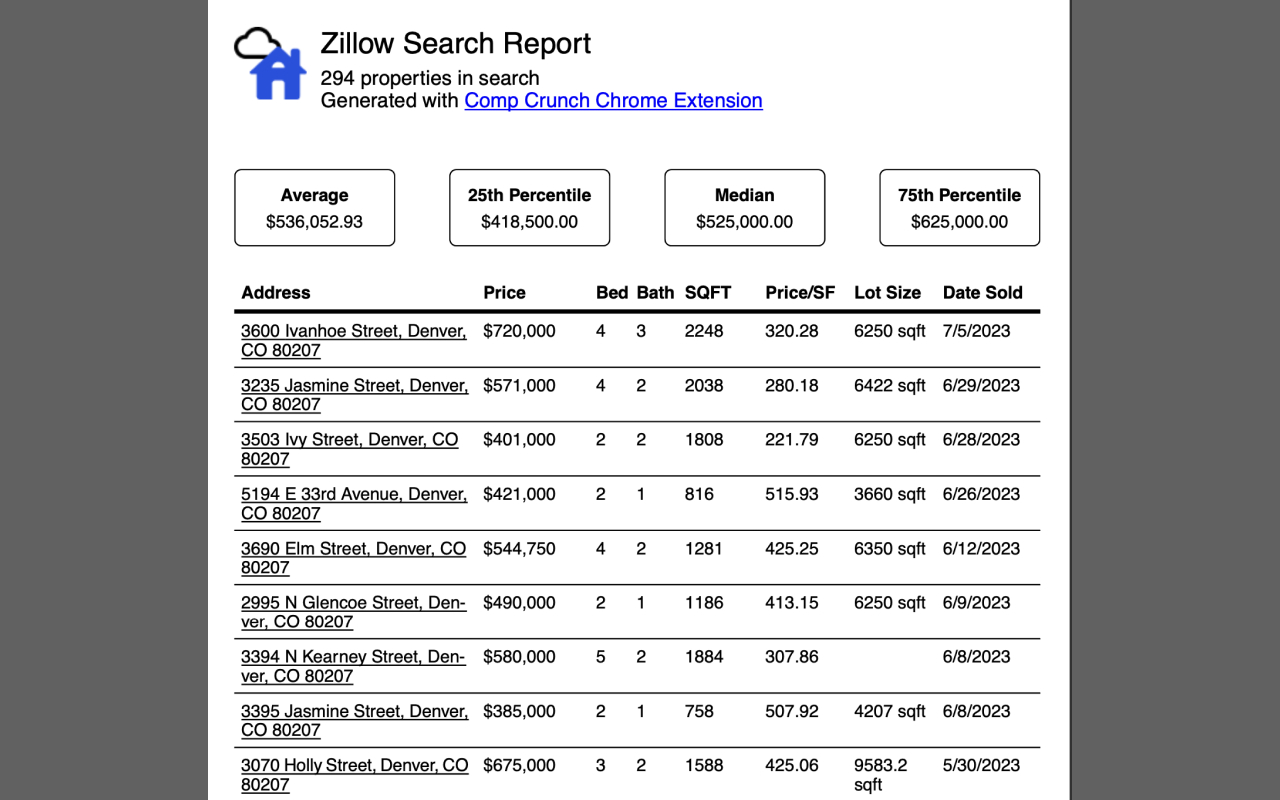Click the 4207 sqft lot size
The height and width of the screenshot is (800, 1280).
[890, 711]
